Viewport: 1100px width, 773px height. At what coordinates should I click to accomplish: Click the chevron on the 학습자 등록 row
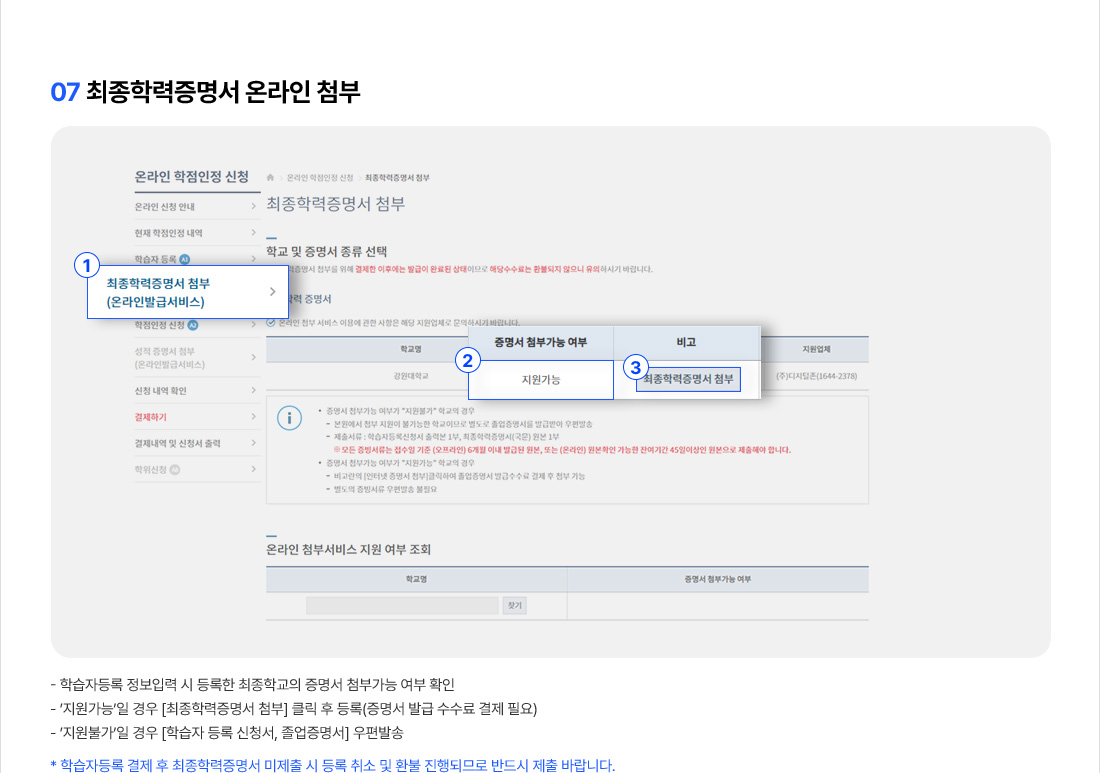pos(254,259)
